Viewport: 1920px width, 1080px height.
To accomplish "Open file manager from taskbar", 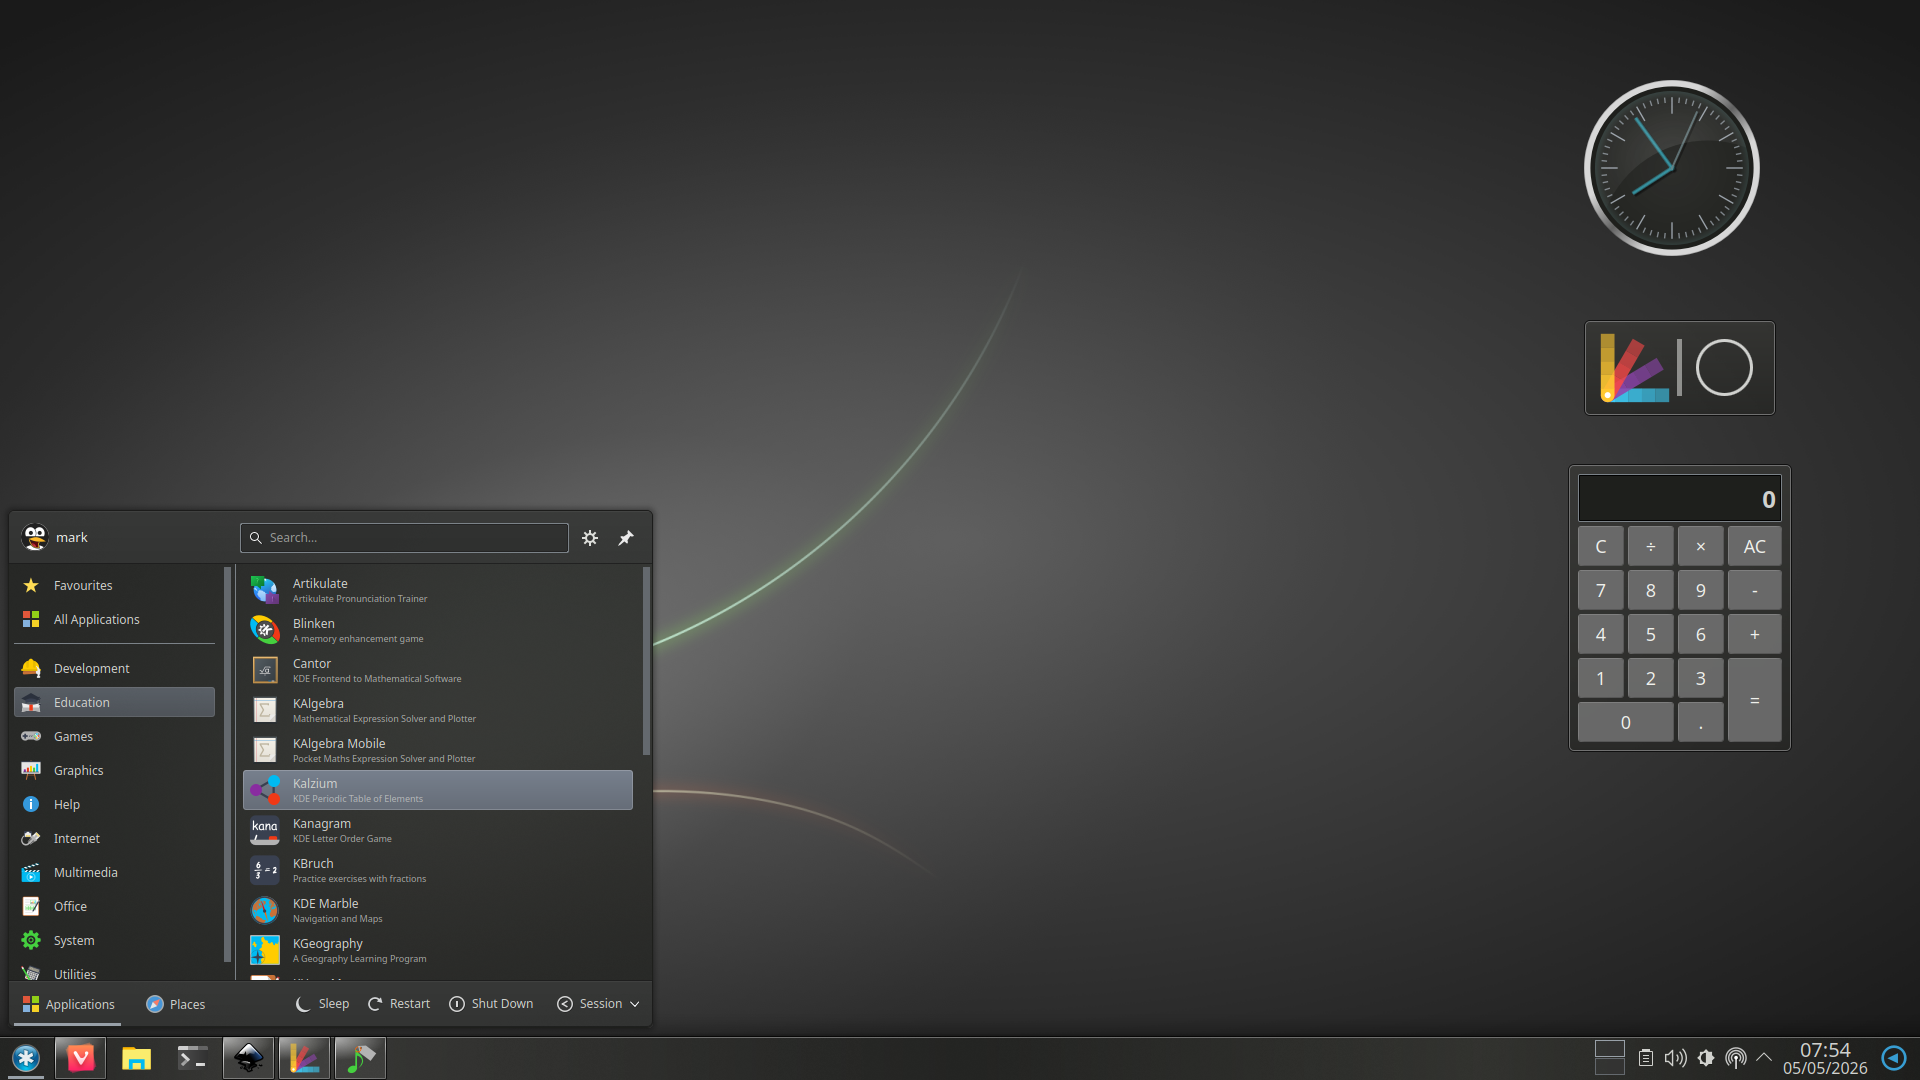I will 136,1058.
